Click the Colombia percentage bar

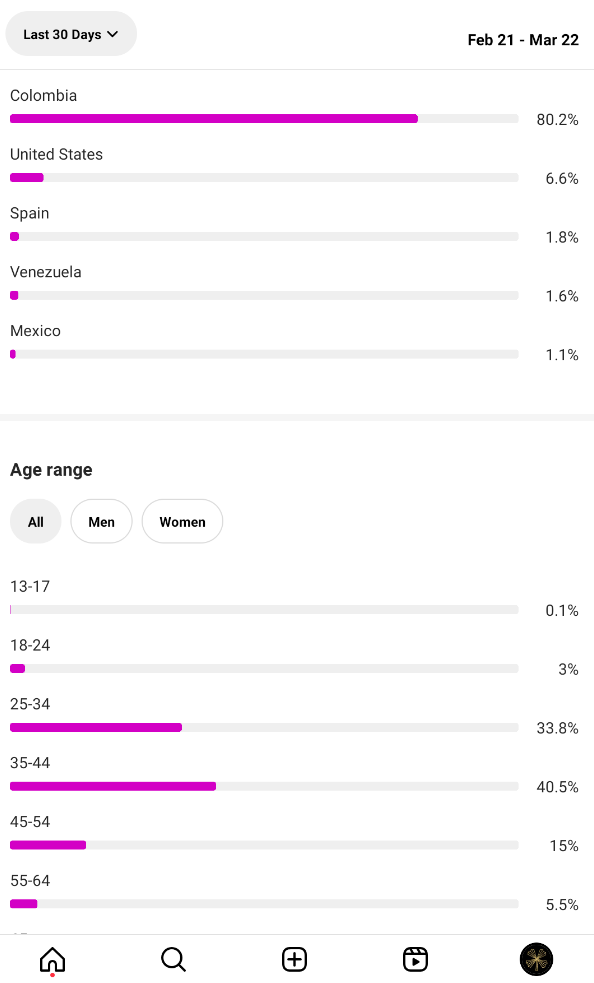[x=264, y=118]
